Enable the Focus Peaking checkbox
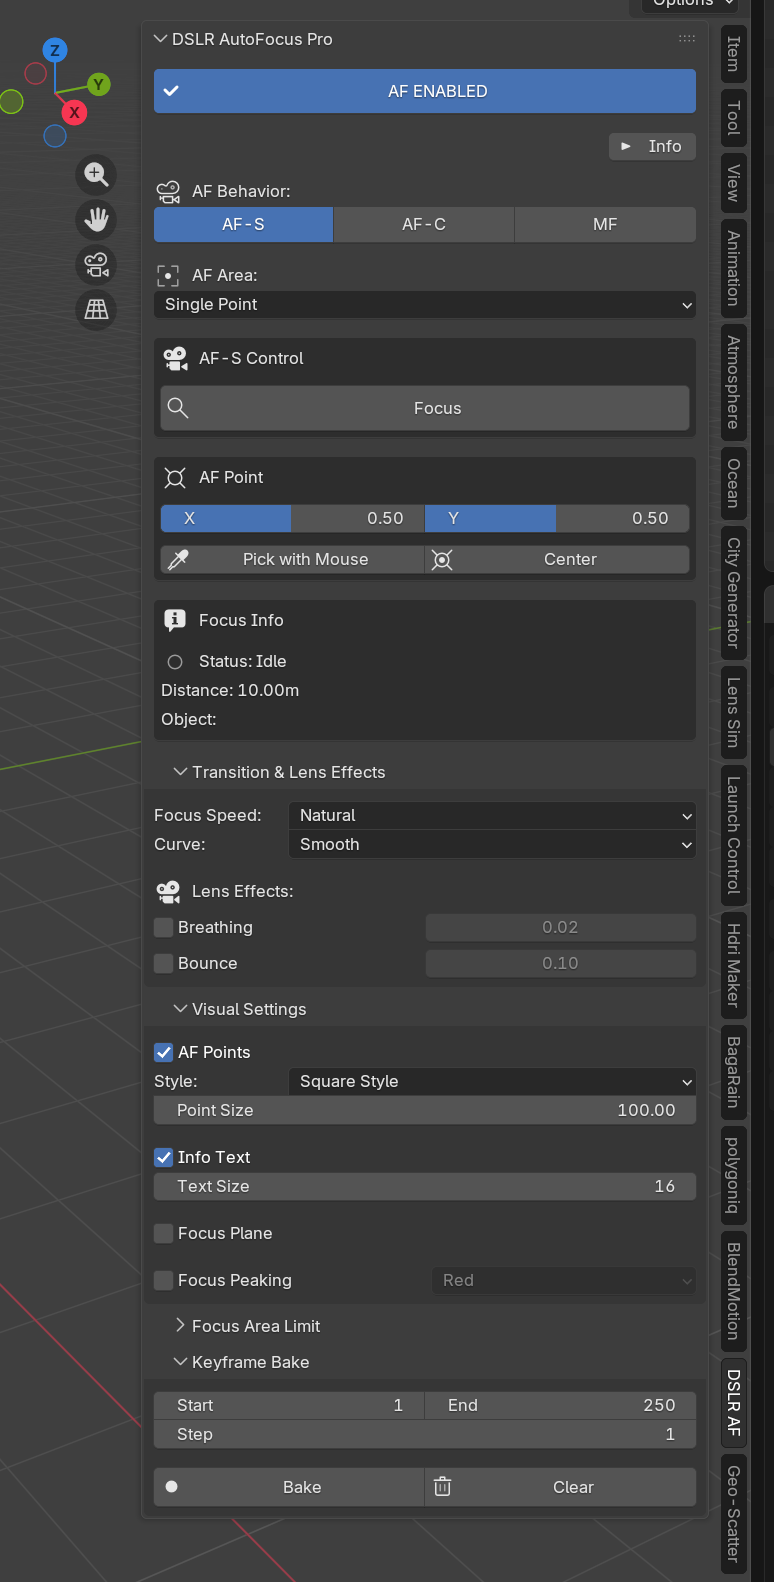Screen dimensions: 774x1582 (x=164, y=1280)
